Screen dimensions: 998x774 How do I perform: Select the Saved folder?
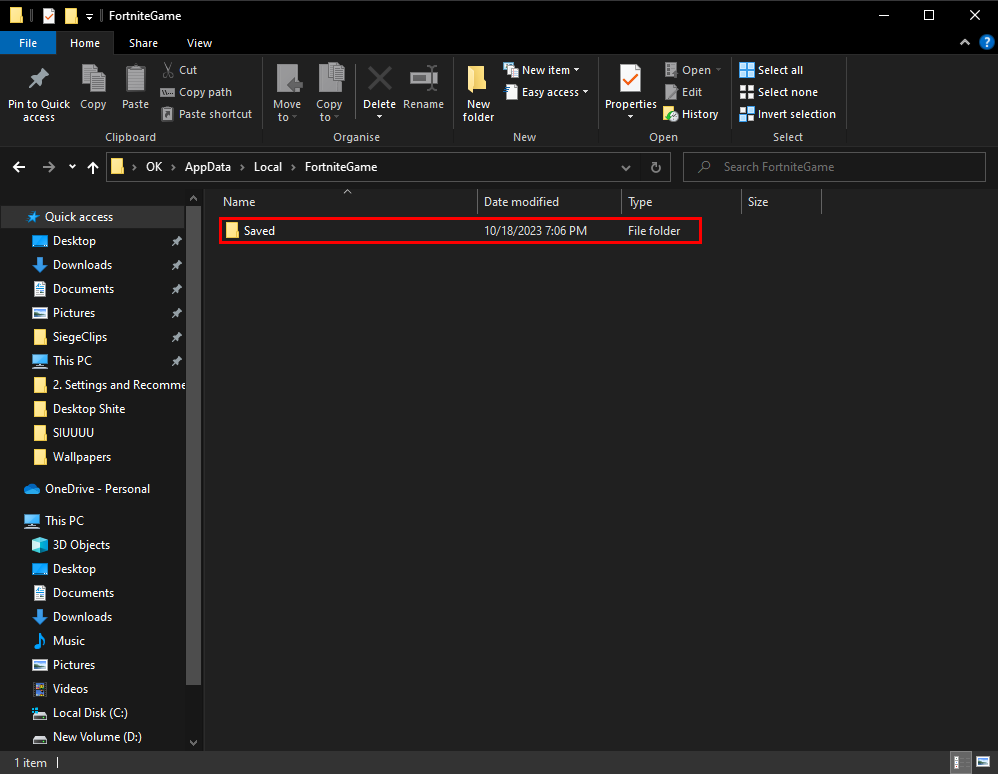[460, 230]
